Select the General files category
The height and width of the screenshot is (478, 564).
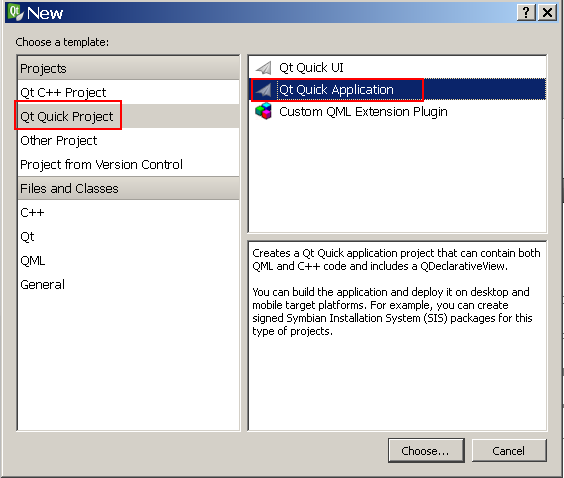pos(128,284)
